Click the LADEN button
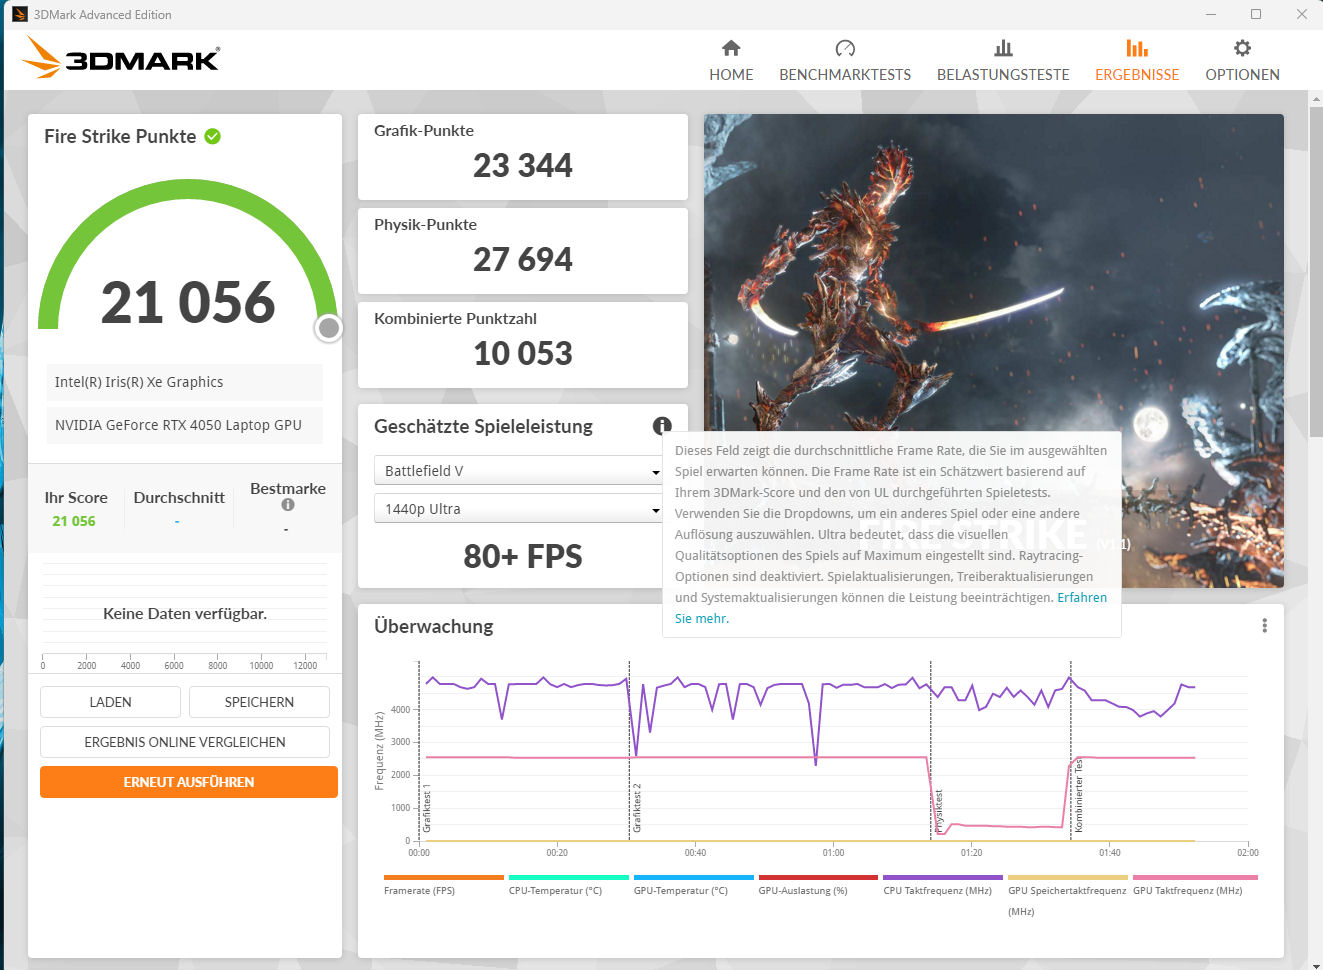1323x970 pixels. 110,702
